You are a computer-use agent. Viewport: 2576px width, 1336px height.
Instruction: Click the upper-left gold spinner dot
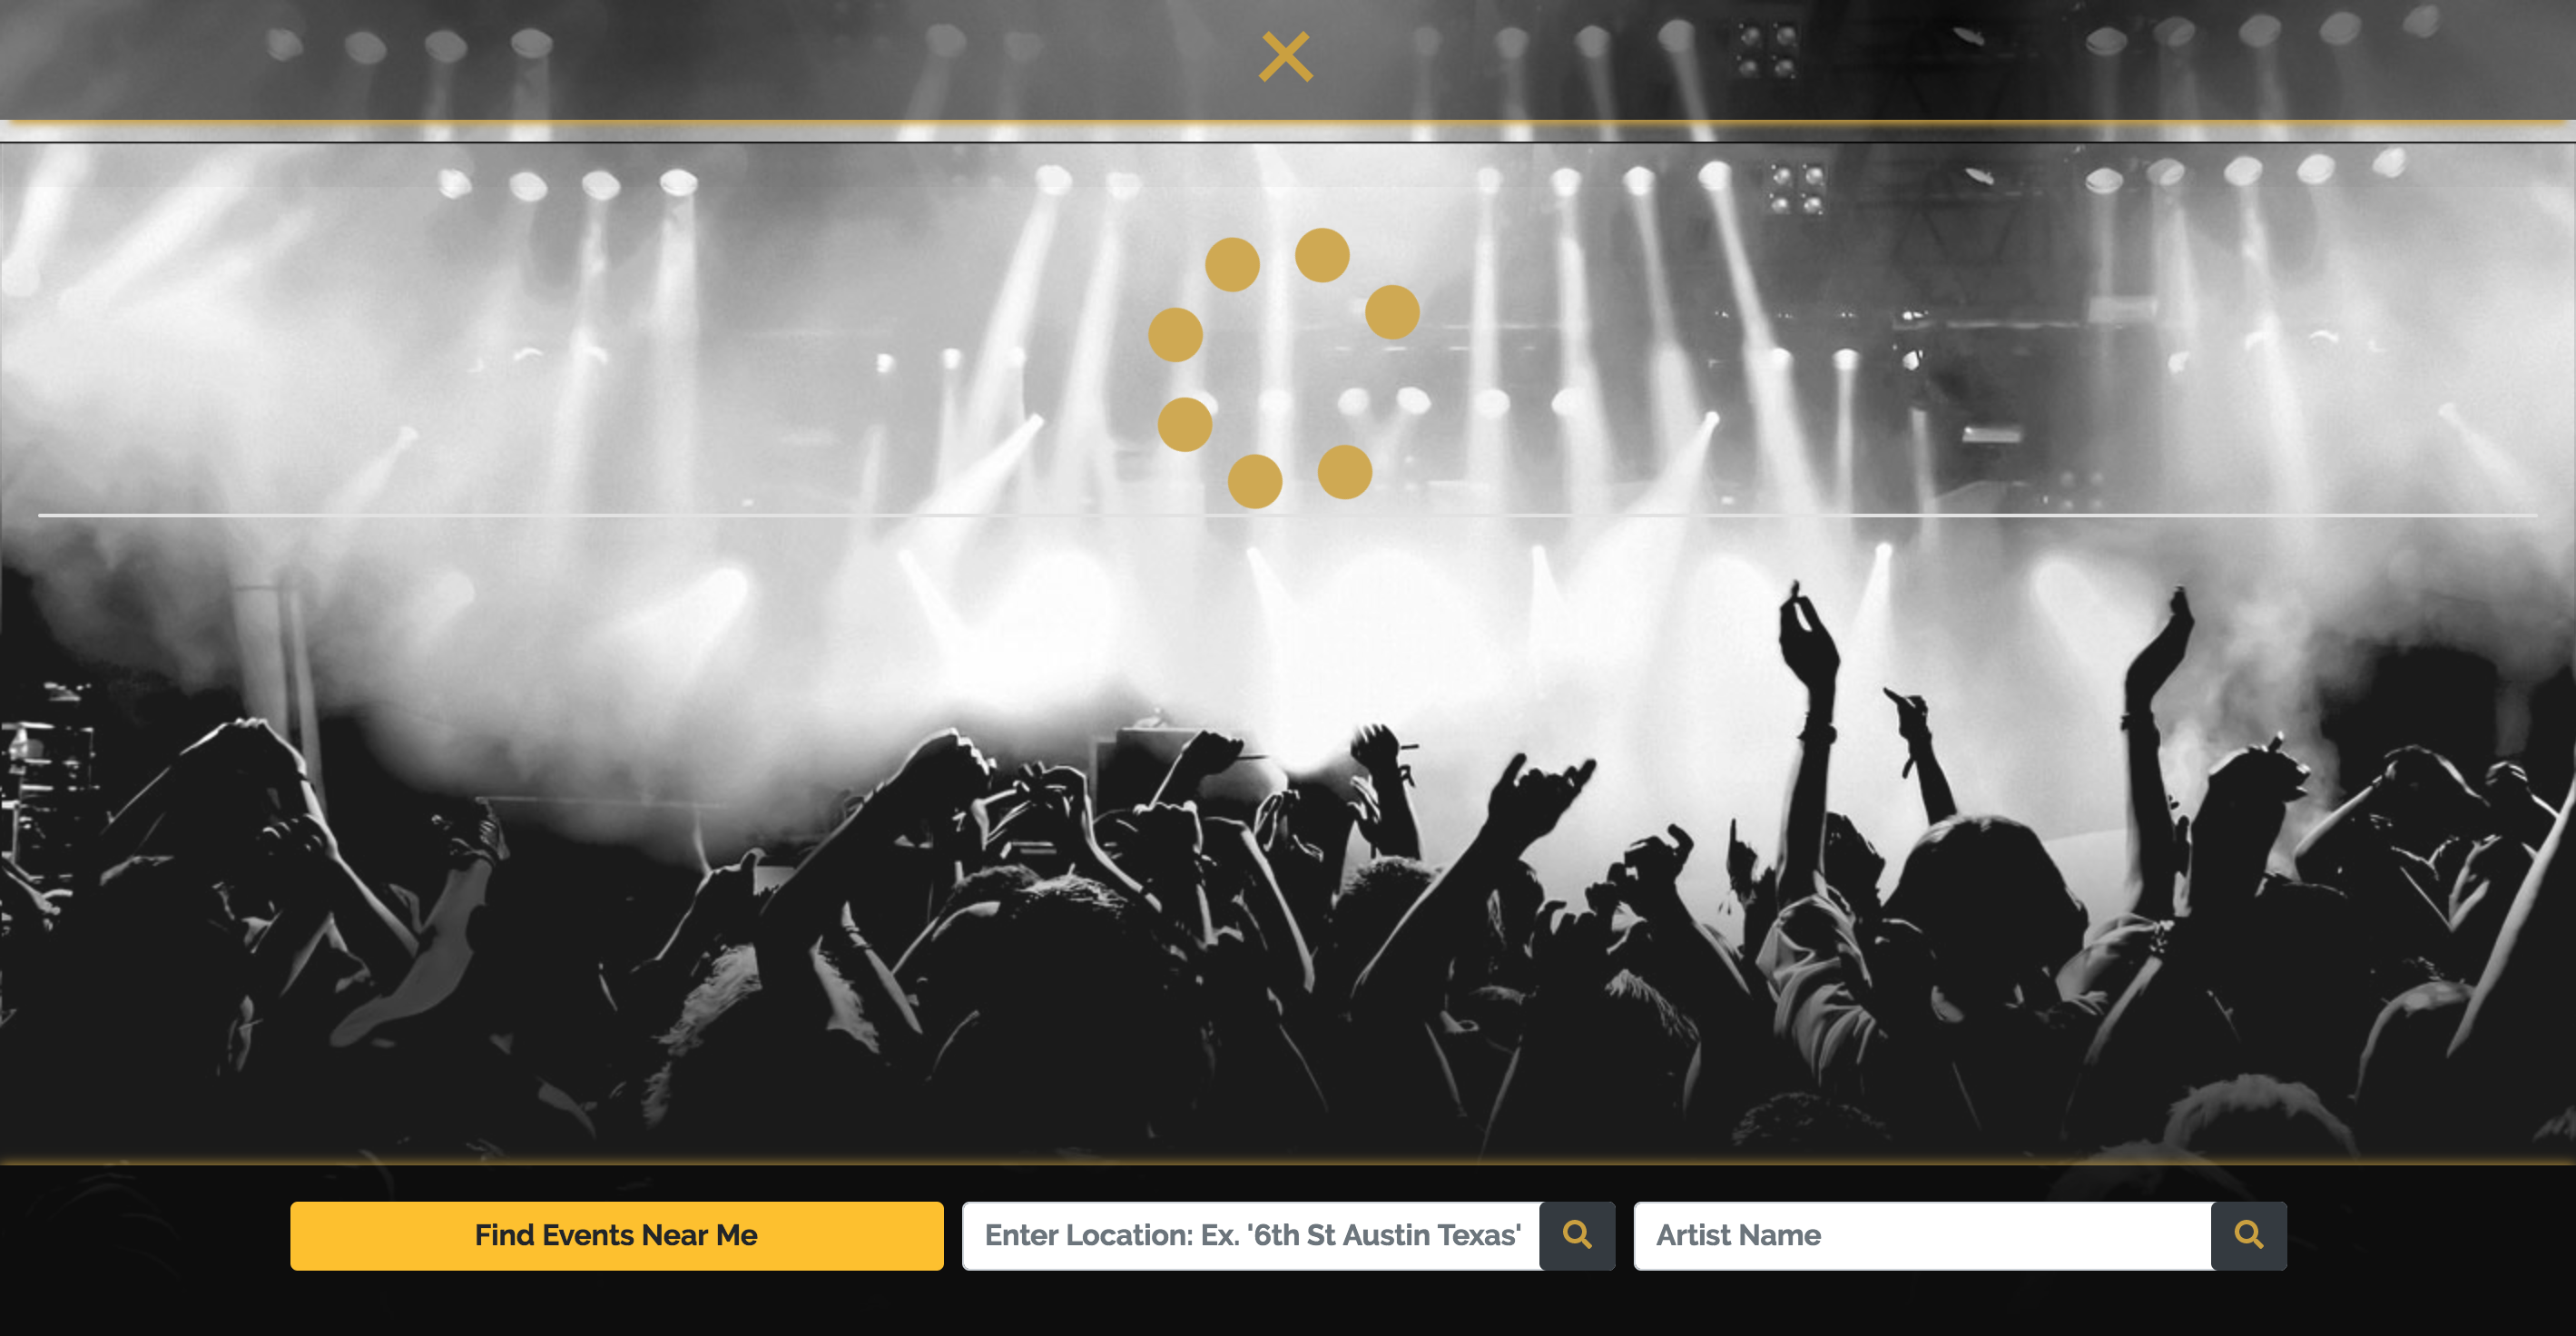point(1232,264)
